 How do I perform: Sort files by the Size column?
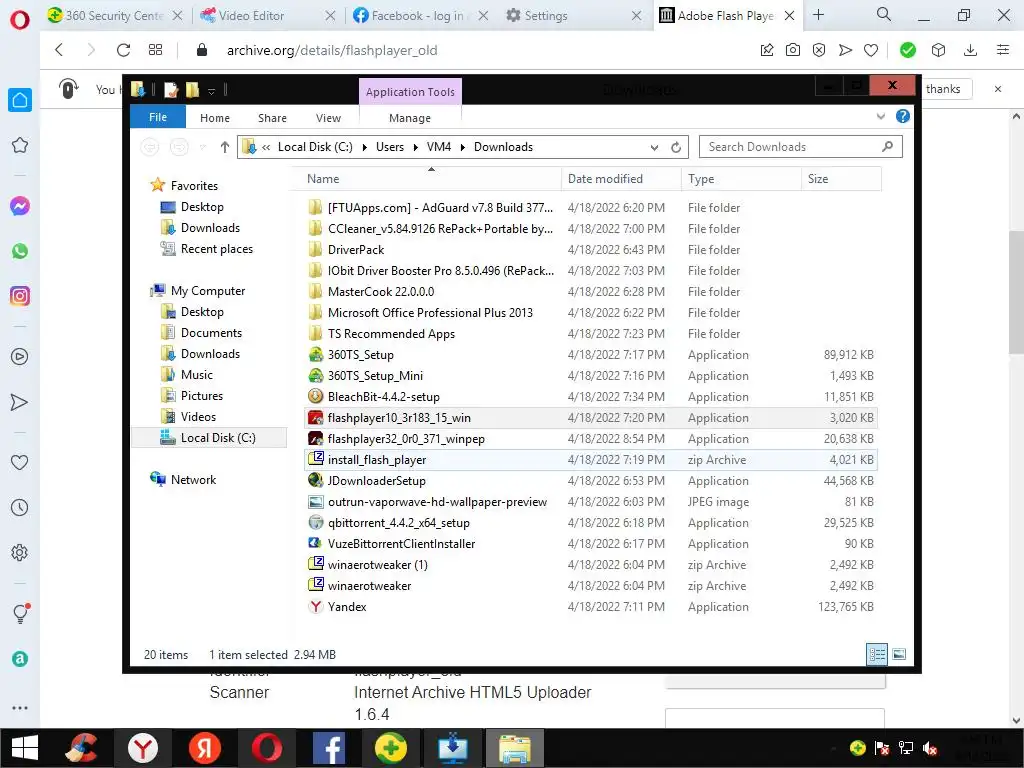(x=841, y=179)
